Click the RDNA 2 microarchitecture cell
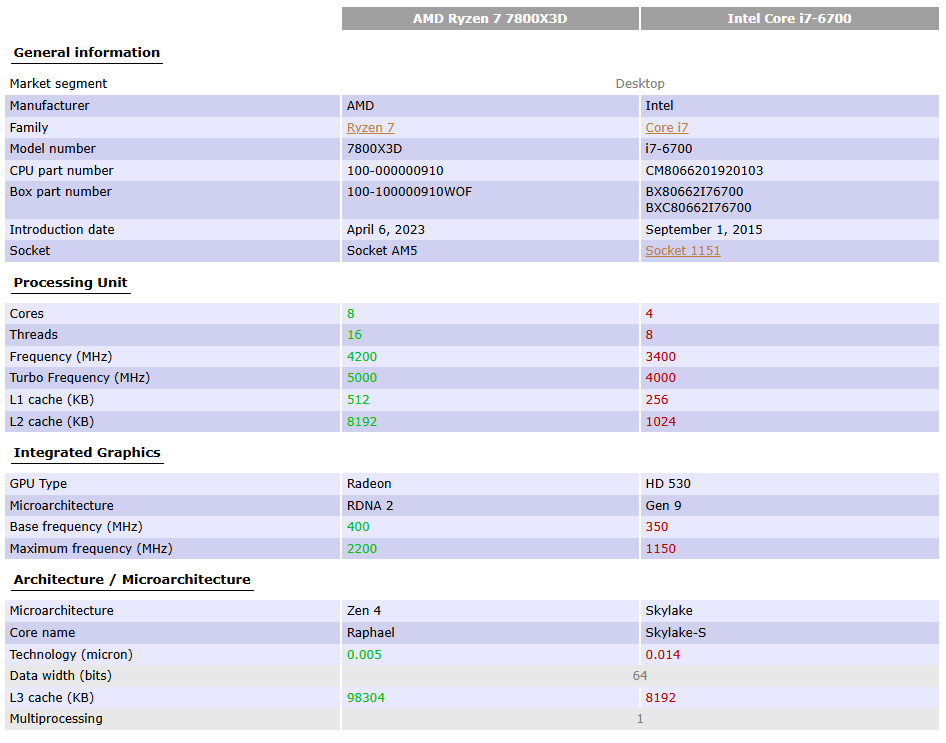The height and width of the screenshot is (743, 946). (x=370, y=506)
